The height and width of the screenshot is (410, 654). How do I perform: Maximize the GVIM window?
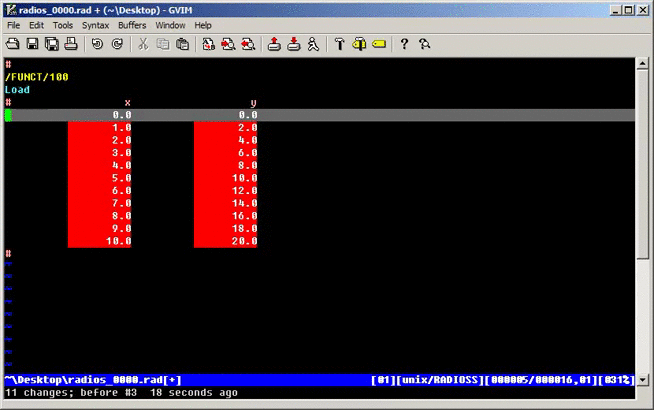tap(629, 10)
